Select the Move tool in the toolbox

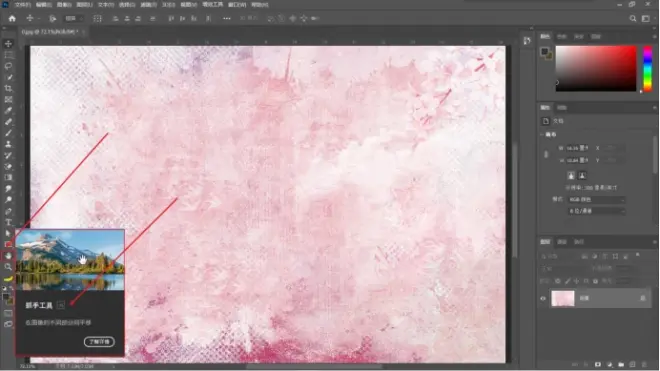click(x=8, y=44)
